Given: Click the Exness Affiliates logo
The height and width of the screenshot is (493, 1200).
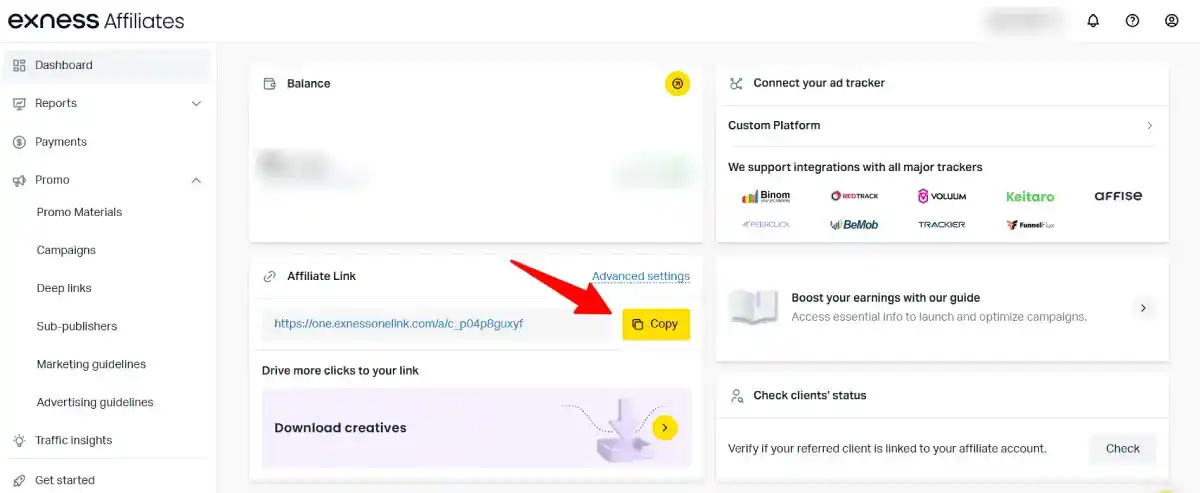Looking at the screenshot, I should click(96, 21).
